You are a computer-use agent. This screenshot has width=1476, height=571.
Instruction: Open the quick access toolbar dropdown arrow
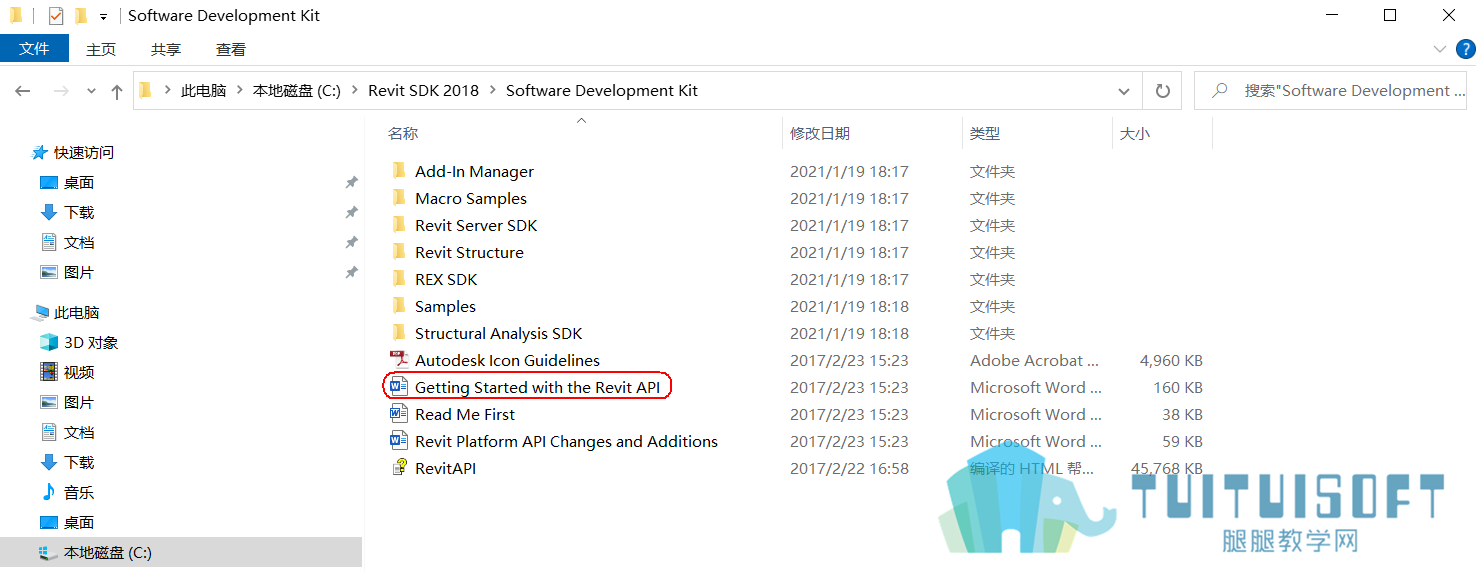click(103, 17)
